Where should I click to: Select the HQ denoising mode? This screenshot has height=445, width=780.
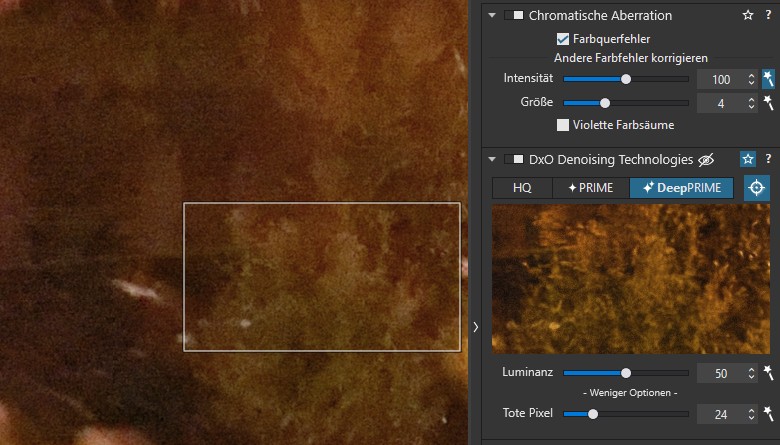522,188
